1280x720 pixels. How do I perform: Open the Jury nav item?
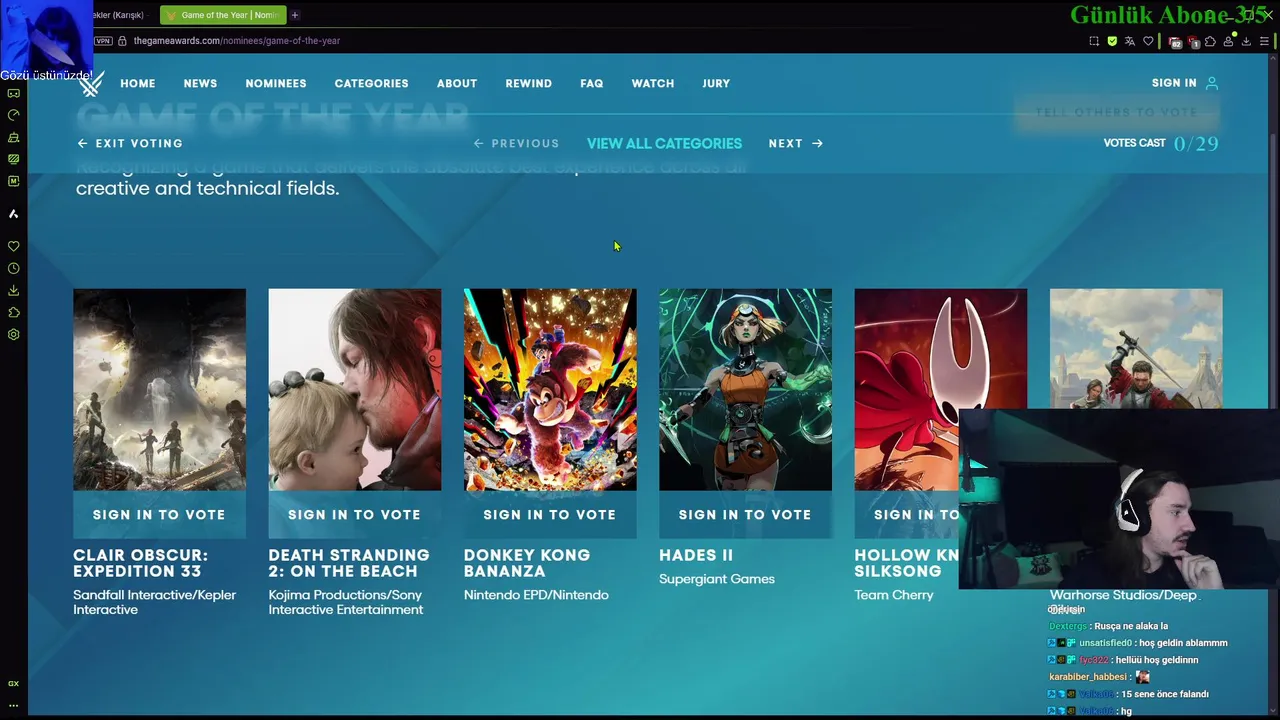[716, 83]
